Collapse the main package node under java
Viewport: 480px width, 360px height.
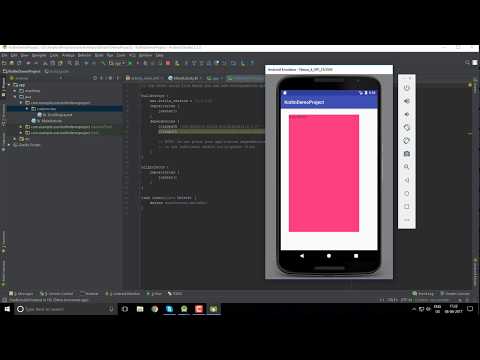tap(21, 103)
